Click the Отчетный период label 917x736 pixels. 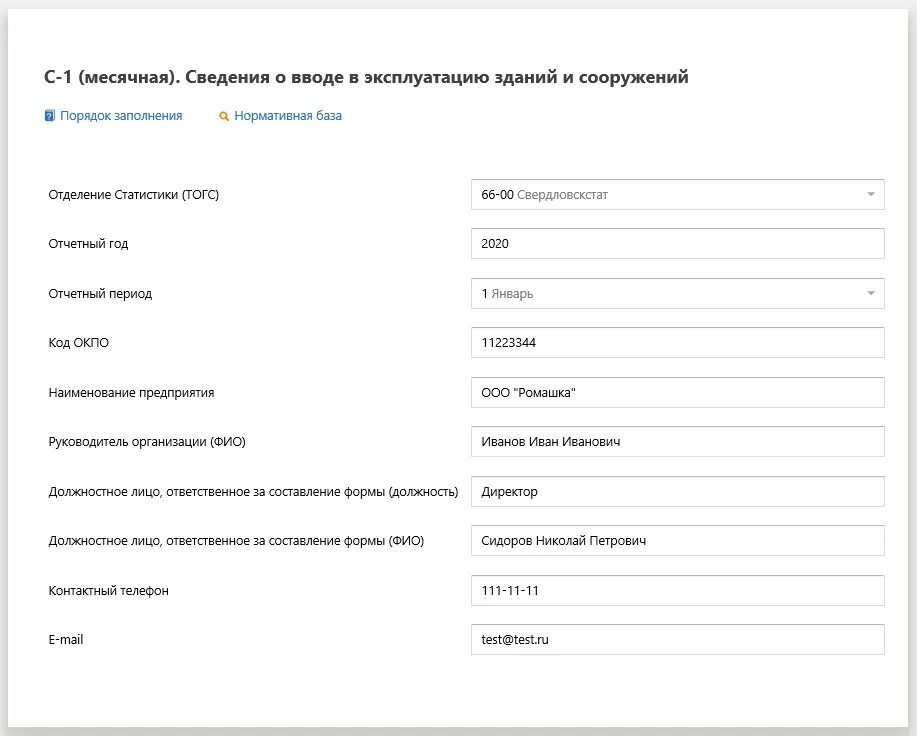point(100,293)
